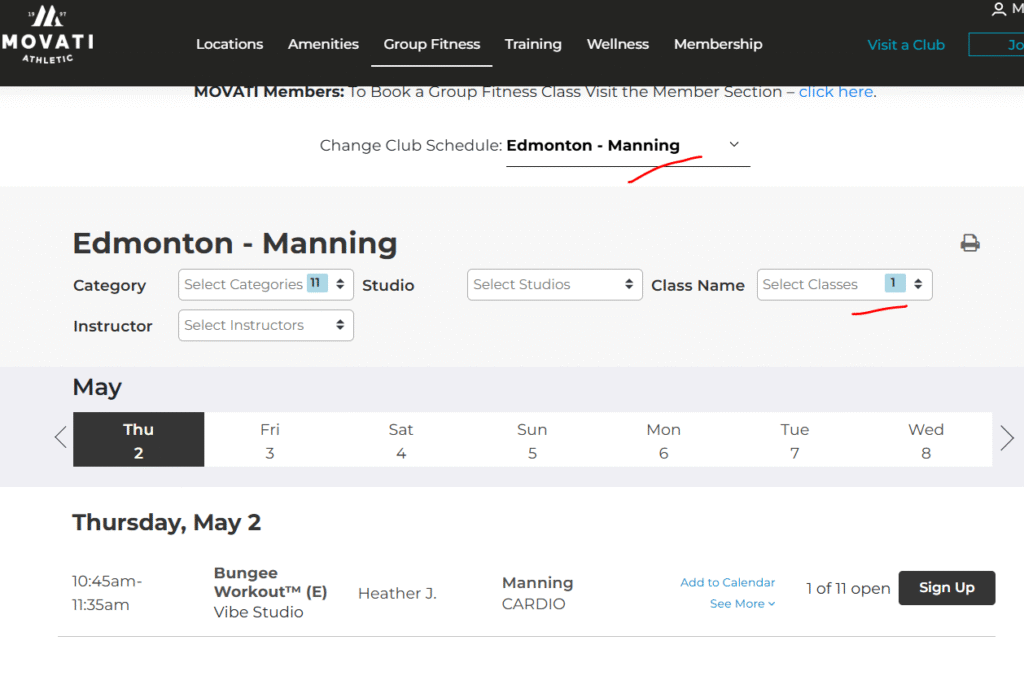Select the Mon 6 date tab
This screenshot has height=676, width=1024.
tap(664, 440)
